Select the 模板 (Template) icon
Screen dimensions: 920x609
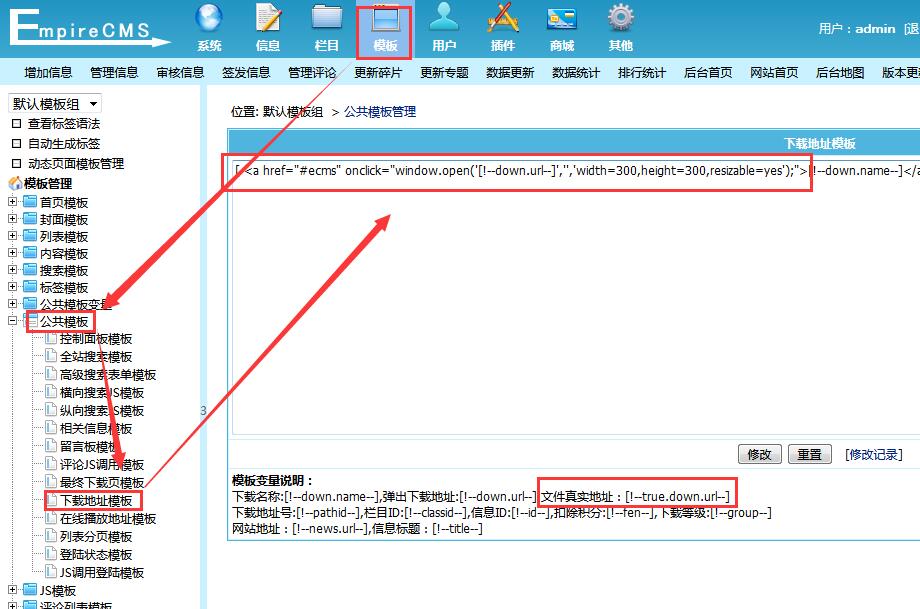coord(385,20)
